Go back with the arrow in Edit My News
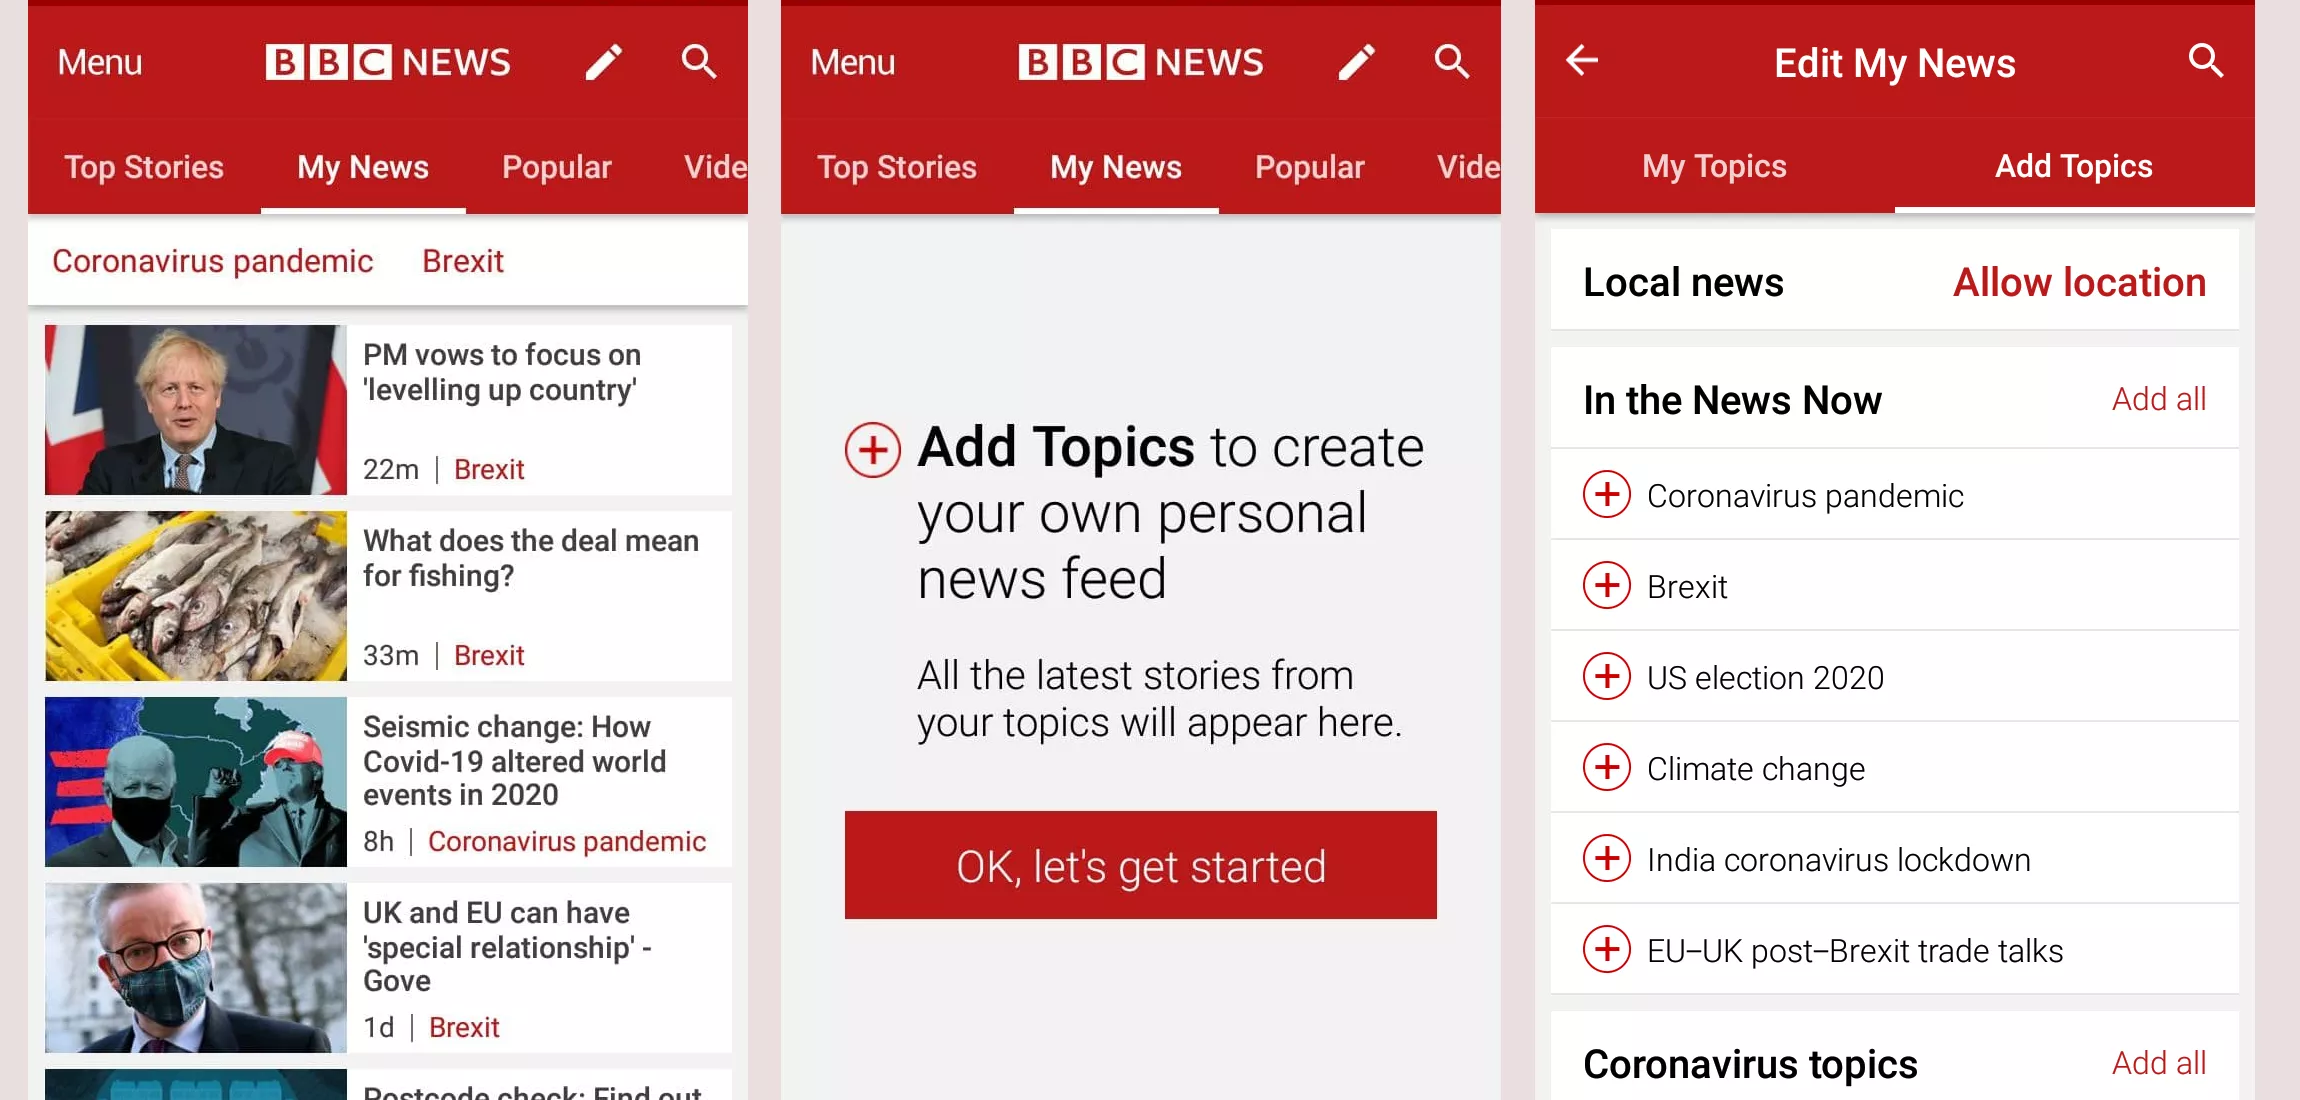 (1582, 61)
